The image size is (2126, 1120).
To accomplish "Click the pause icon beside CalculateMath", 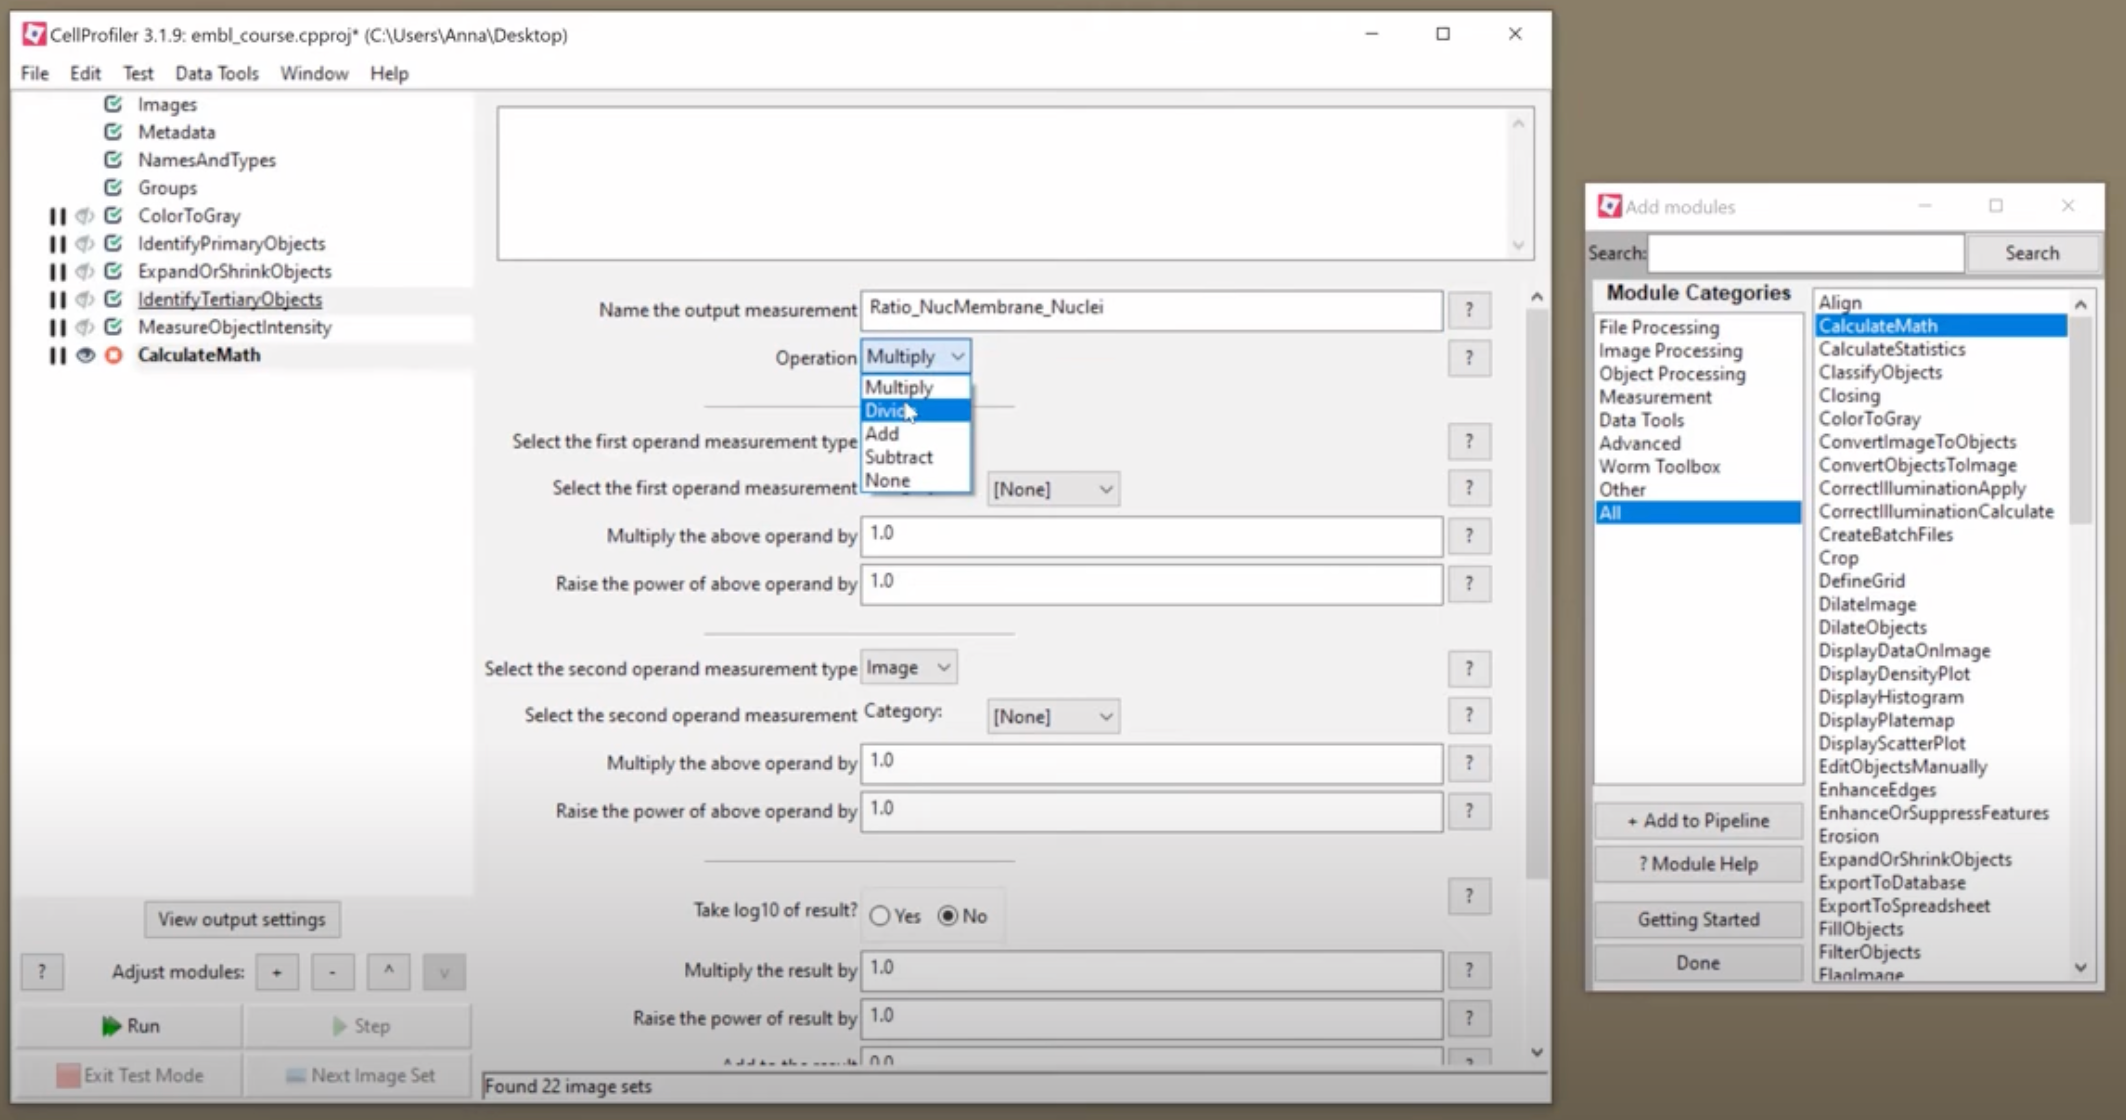I will [57, 355].
